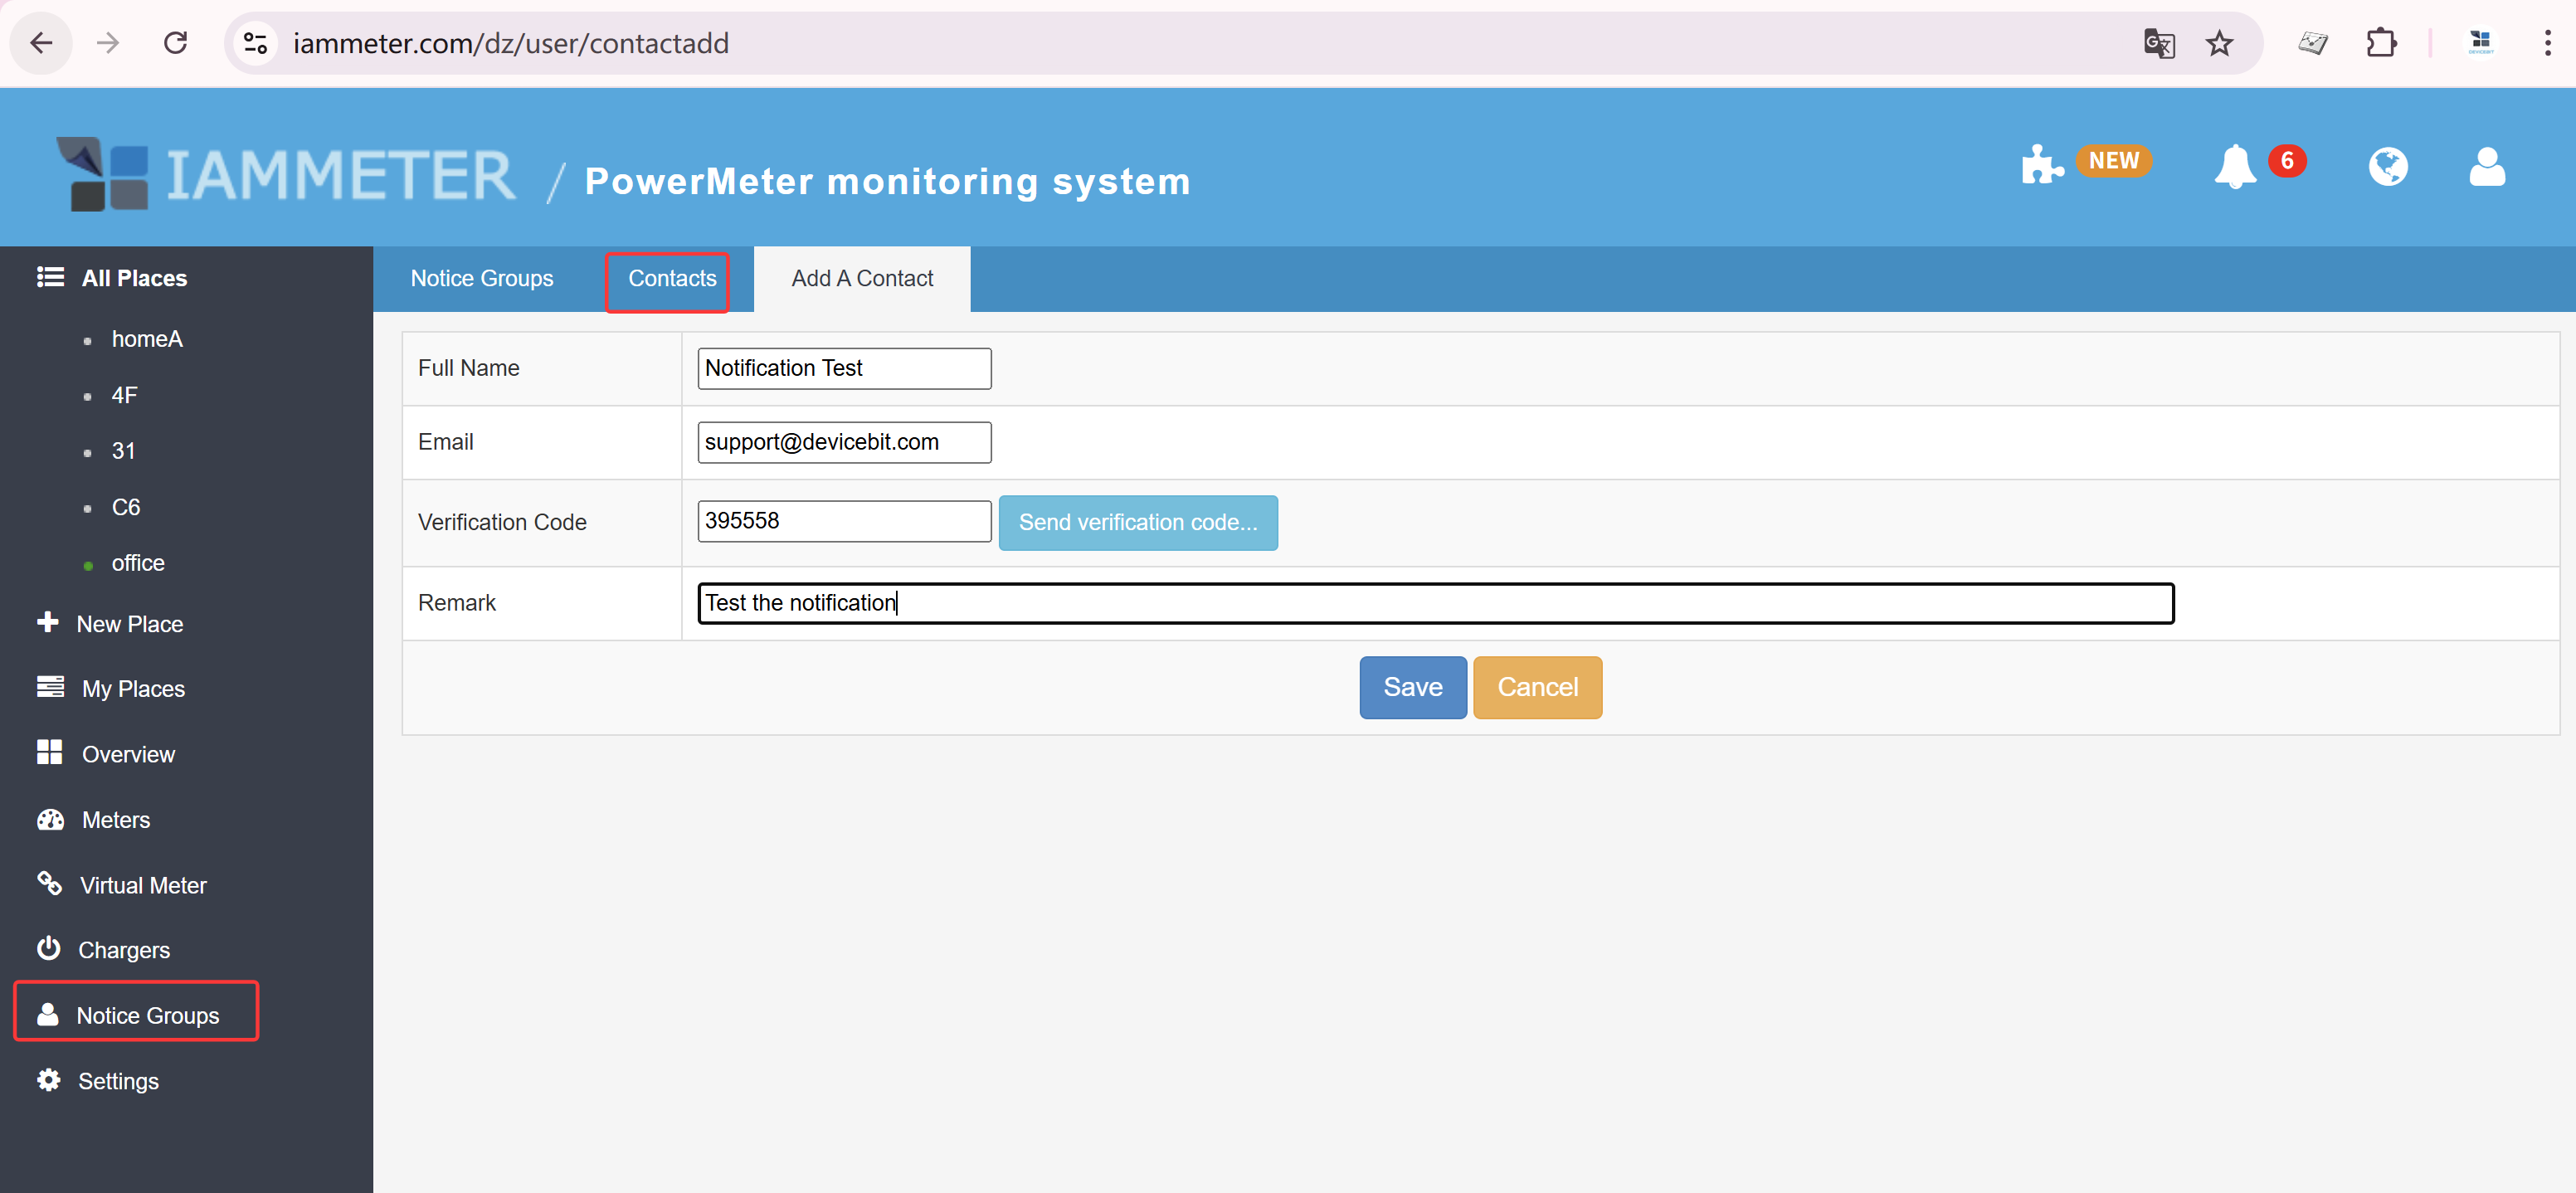Click the plugins puzzle icon with NEW badge
This screenshot has width=2576, height=1193.
[x=2042, y=164]
